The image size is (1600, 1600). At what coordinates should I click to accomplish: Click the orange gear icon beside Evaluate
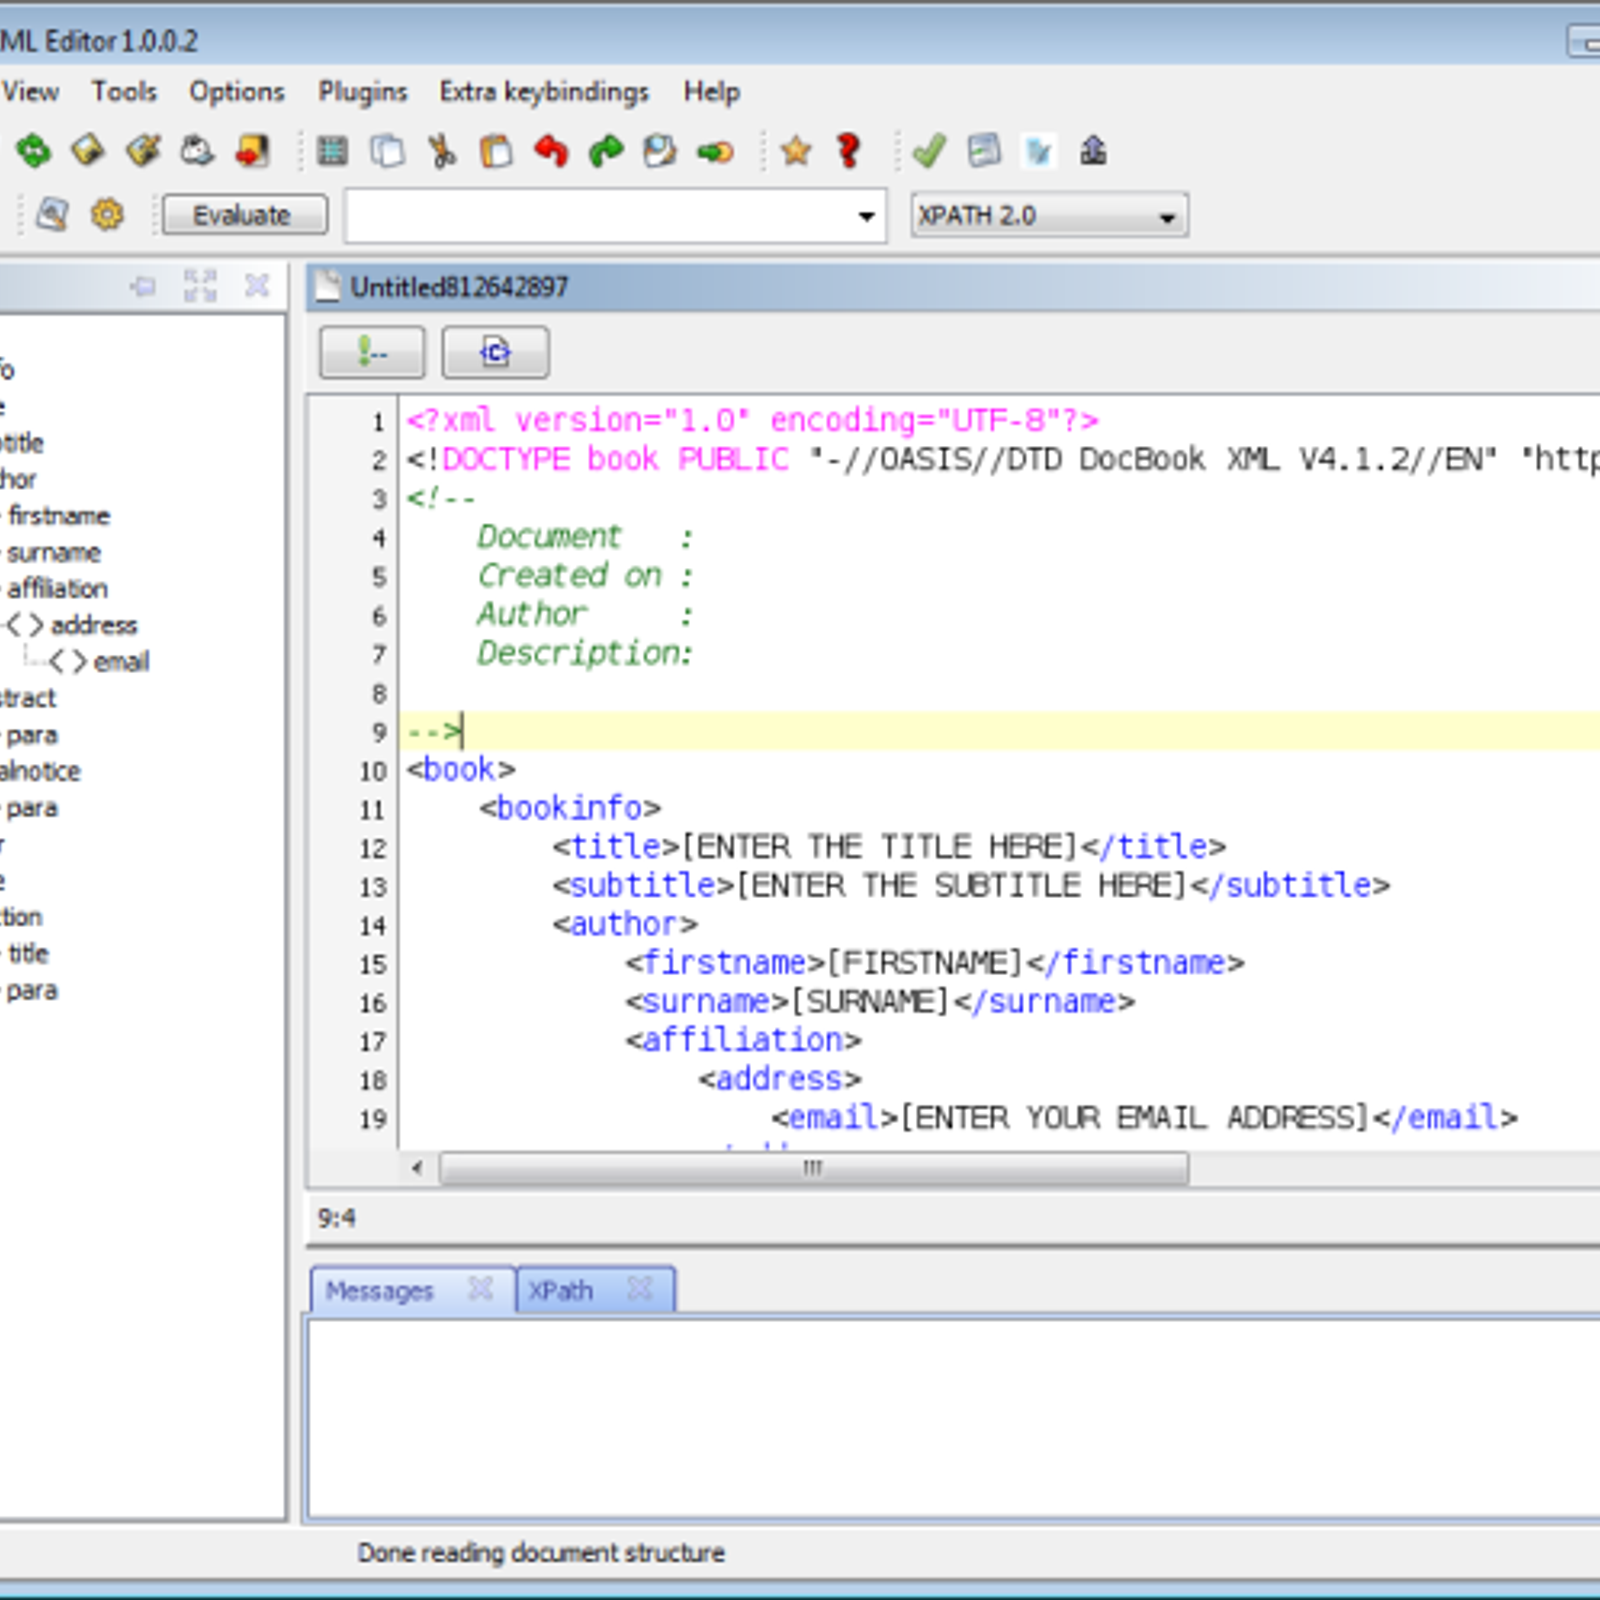[x=107, y=215]
